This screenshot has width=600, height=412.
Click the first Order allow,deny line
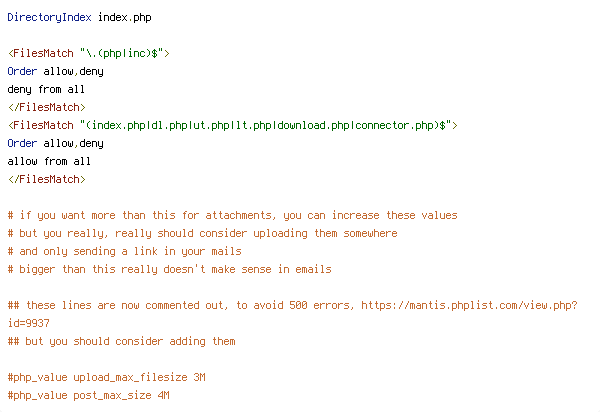[55, 72]
